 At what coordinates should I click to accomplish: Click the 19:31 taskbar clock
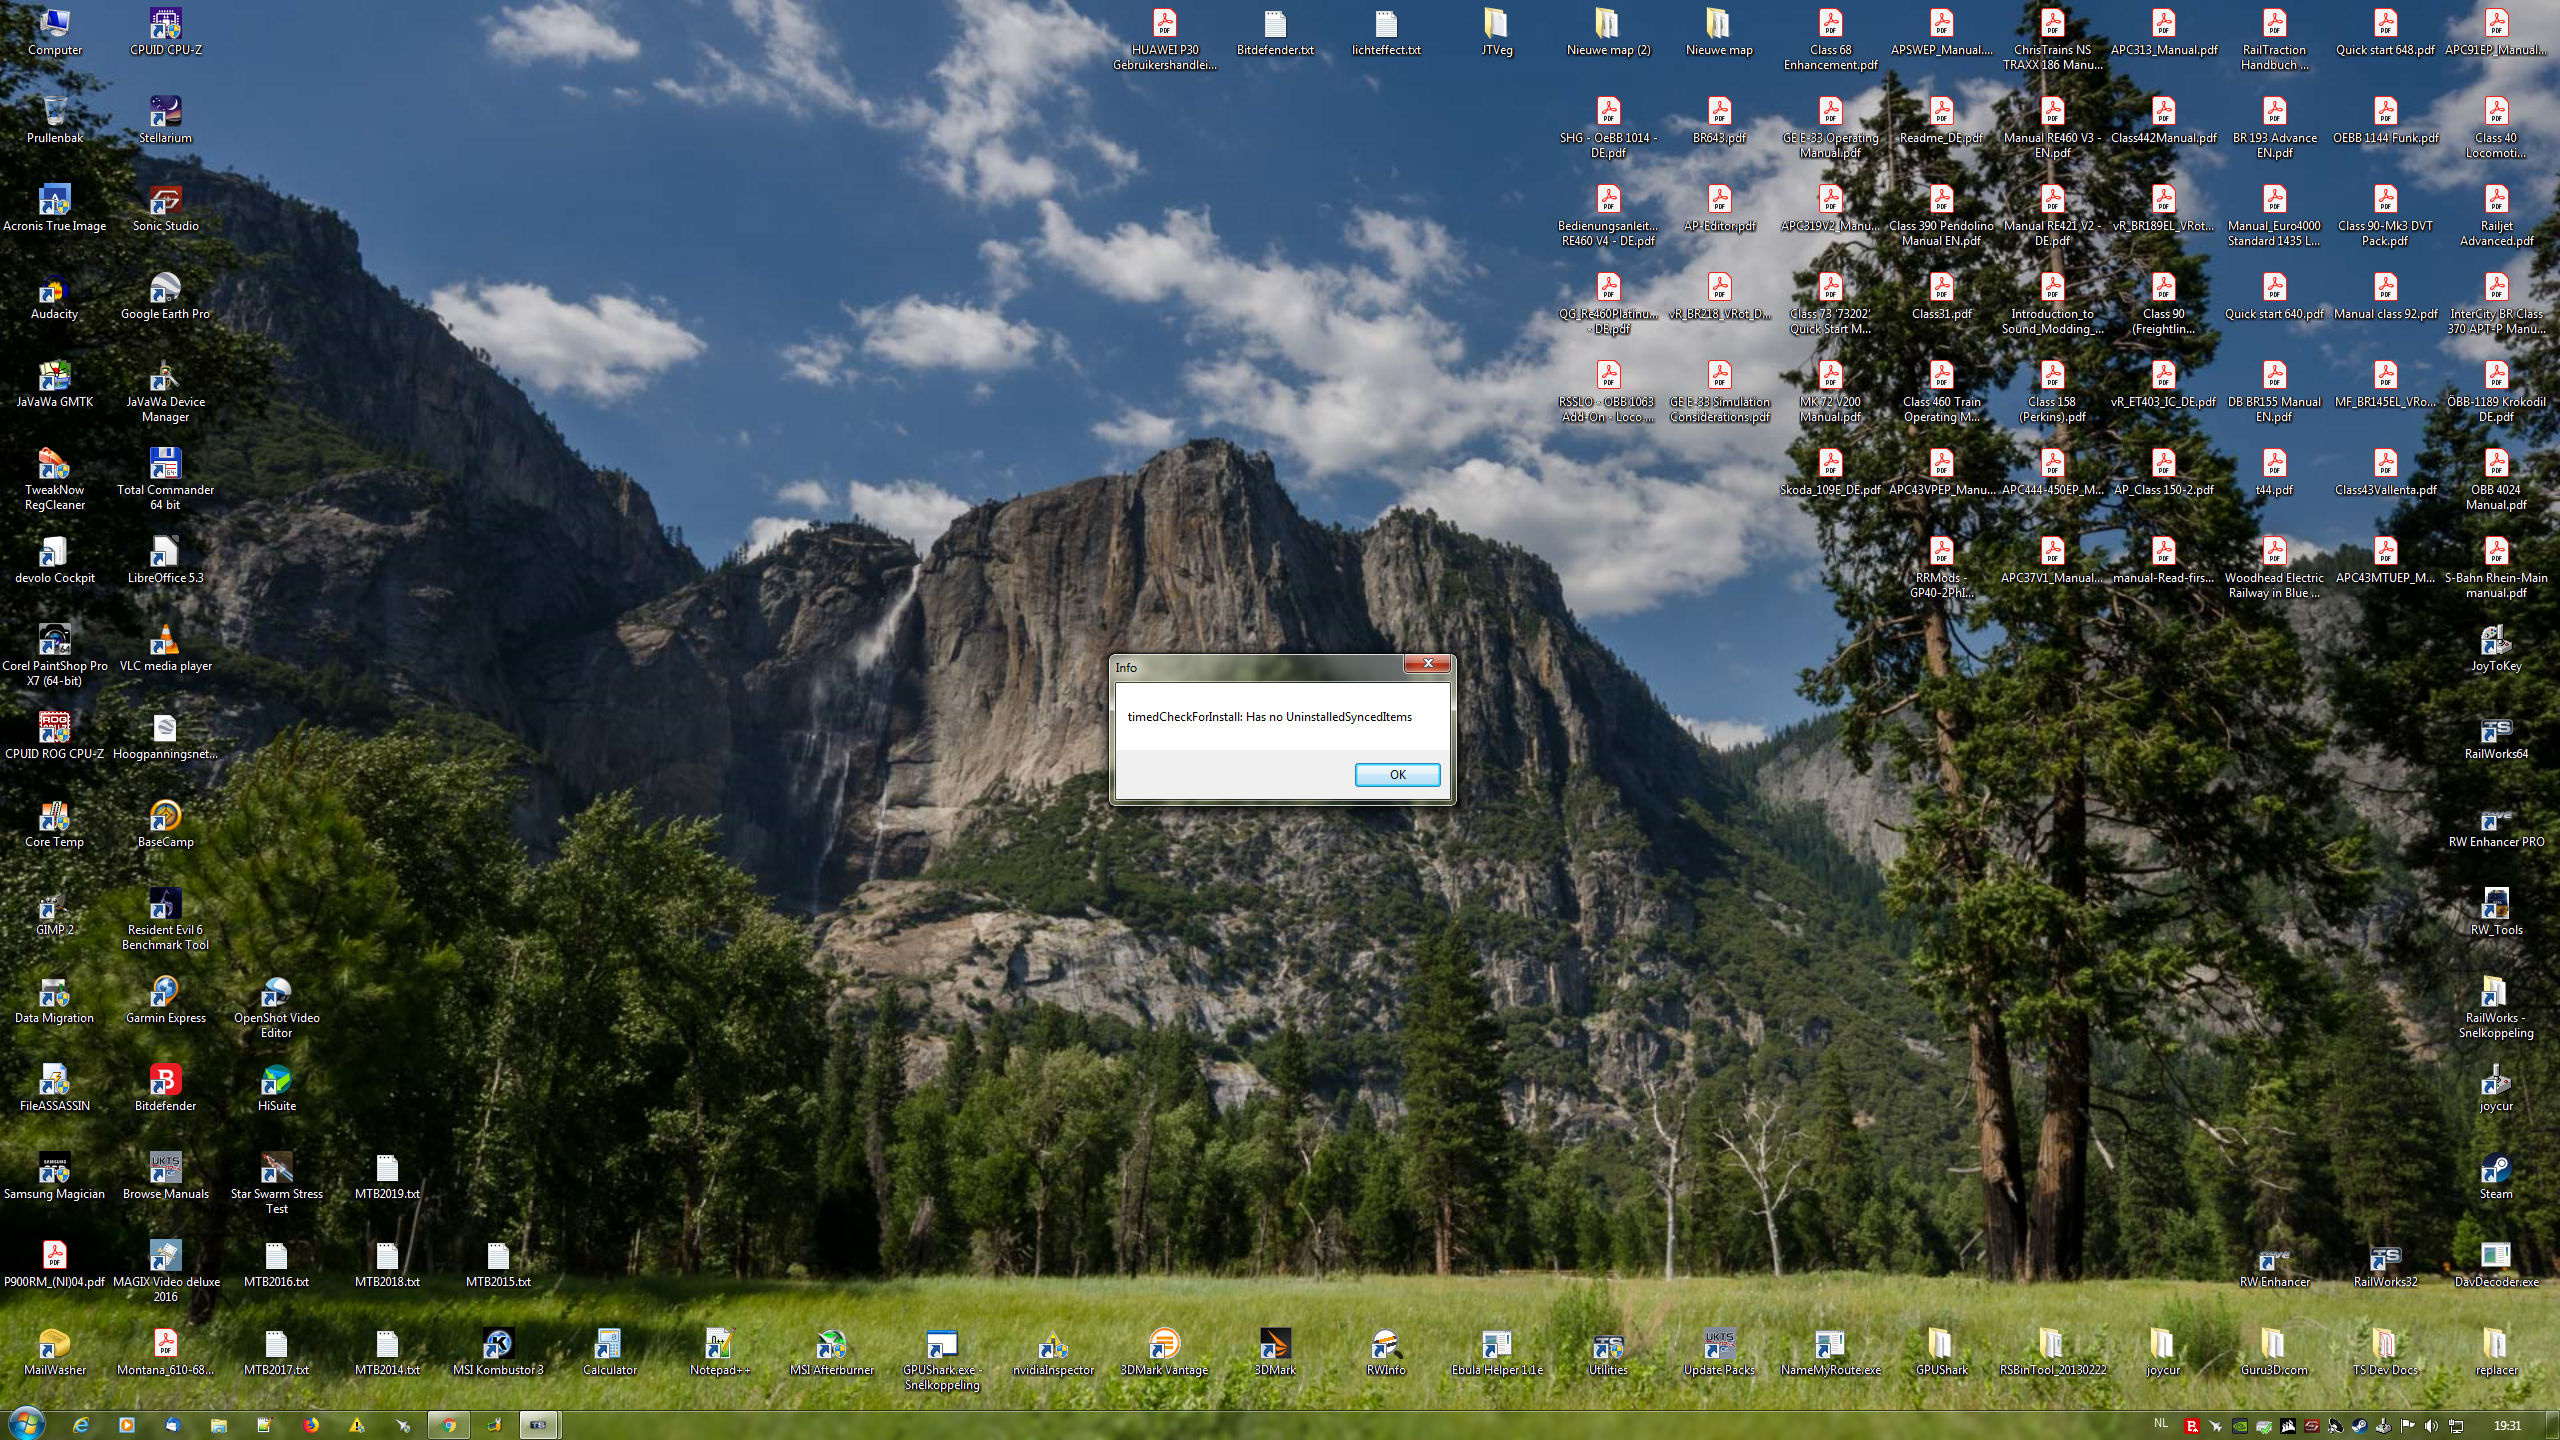pos(2506,1426)
